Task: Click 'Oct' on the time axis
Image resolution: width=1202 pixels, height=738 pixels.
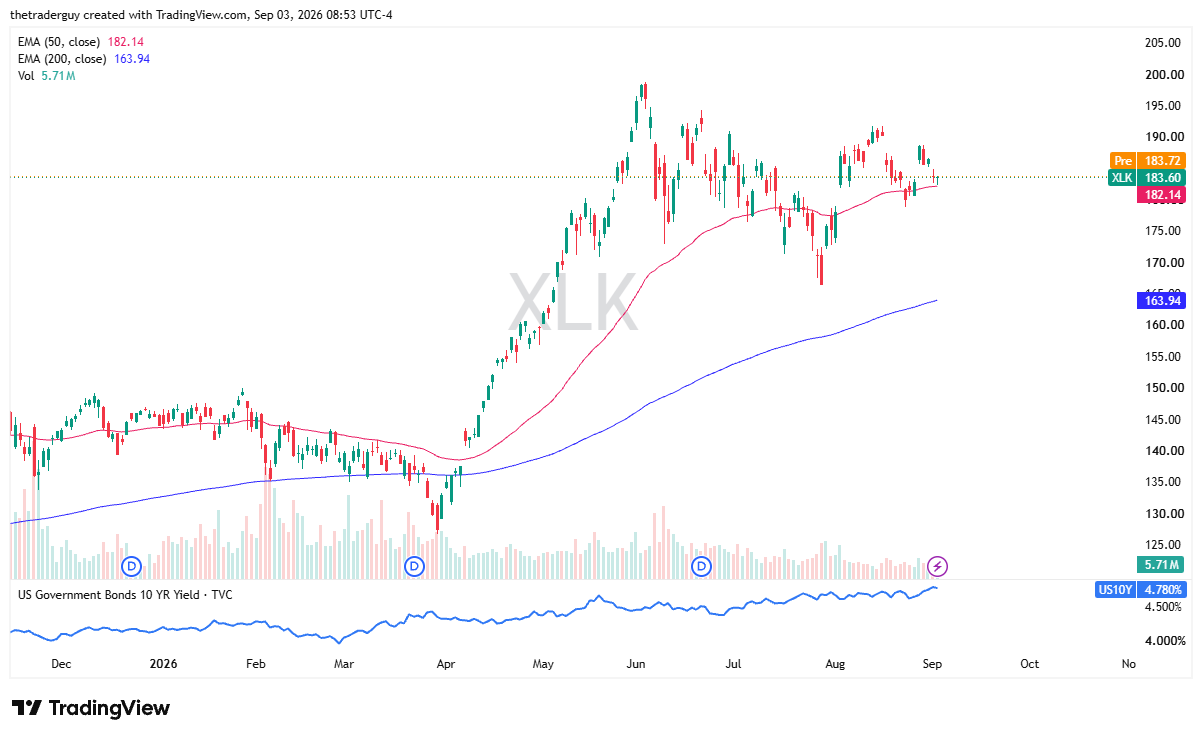Action: (x=1030, y=664)
